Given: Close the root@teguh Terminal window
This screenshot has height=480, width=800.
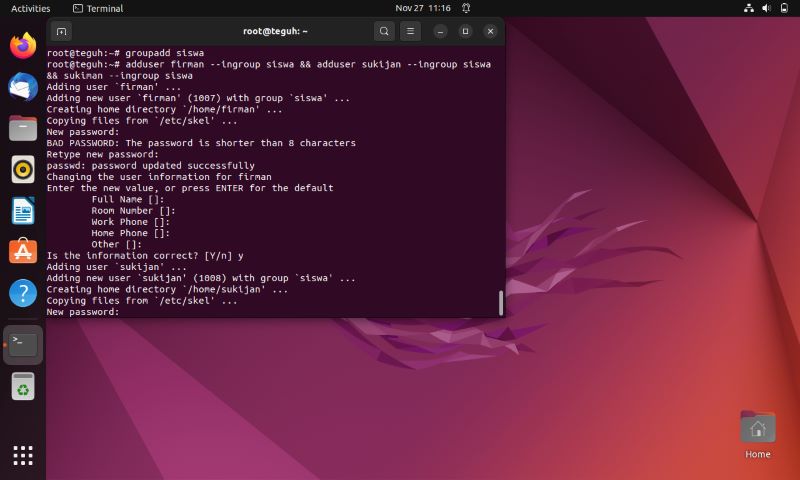Looking at the screenshot, I should tap(490, 31).
